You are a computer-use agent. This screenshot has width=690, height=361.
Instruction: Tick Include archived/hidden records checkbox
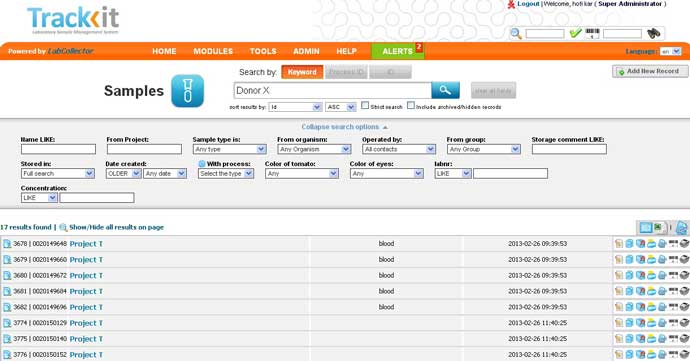[411, 105]
